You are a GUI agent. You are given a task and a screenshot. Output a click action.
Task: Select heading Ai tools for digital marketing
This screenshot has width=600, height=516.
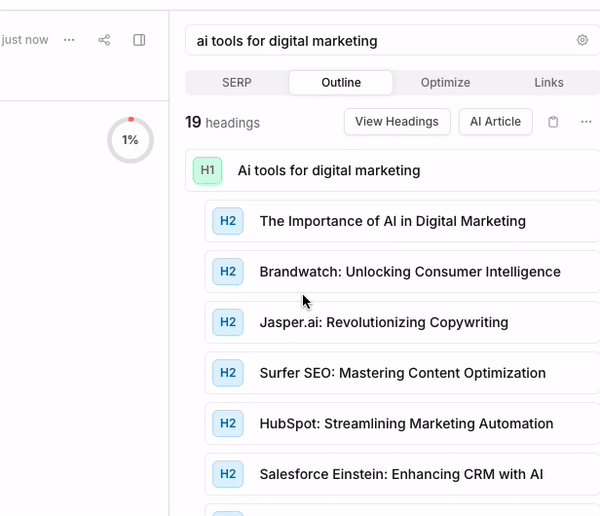click(393, 170)
